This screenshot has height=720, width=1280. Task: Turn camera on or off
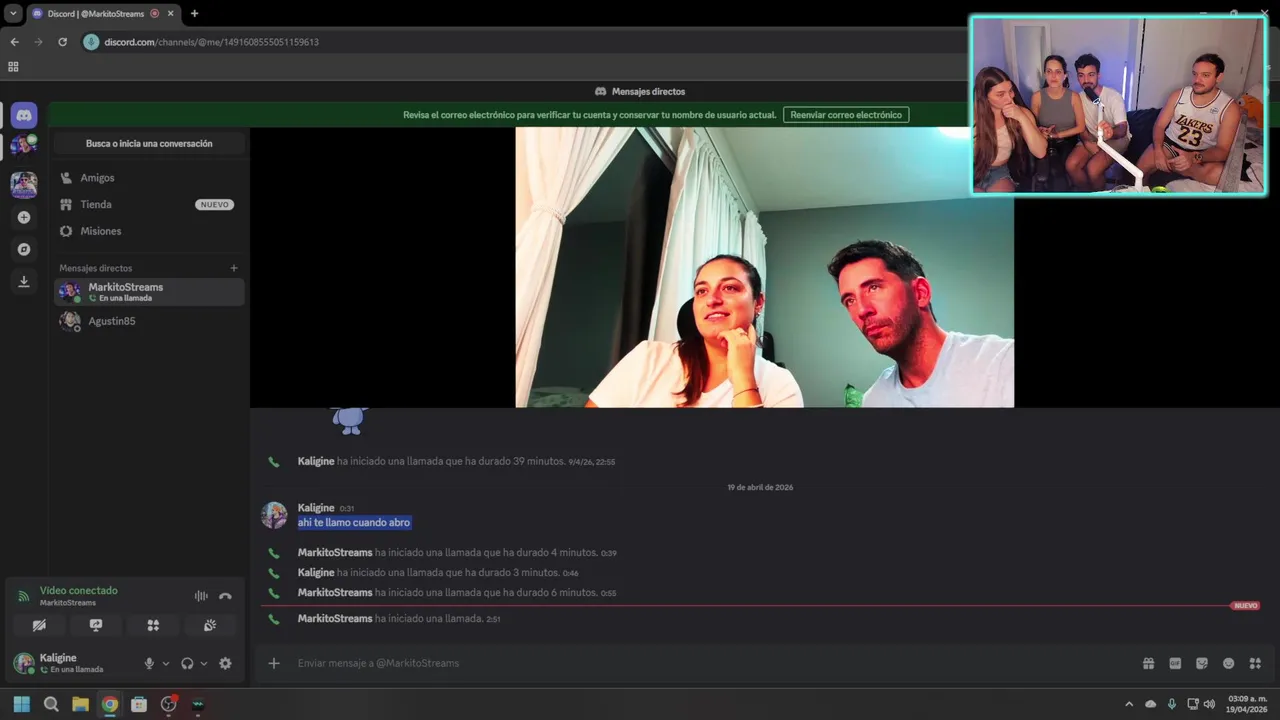tap(39, 625)
